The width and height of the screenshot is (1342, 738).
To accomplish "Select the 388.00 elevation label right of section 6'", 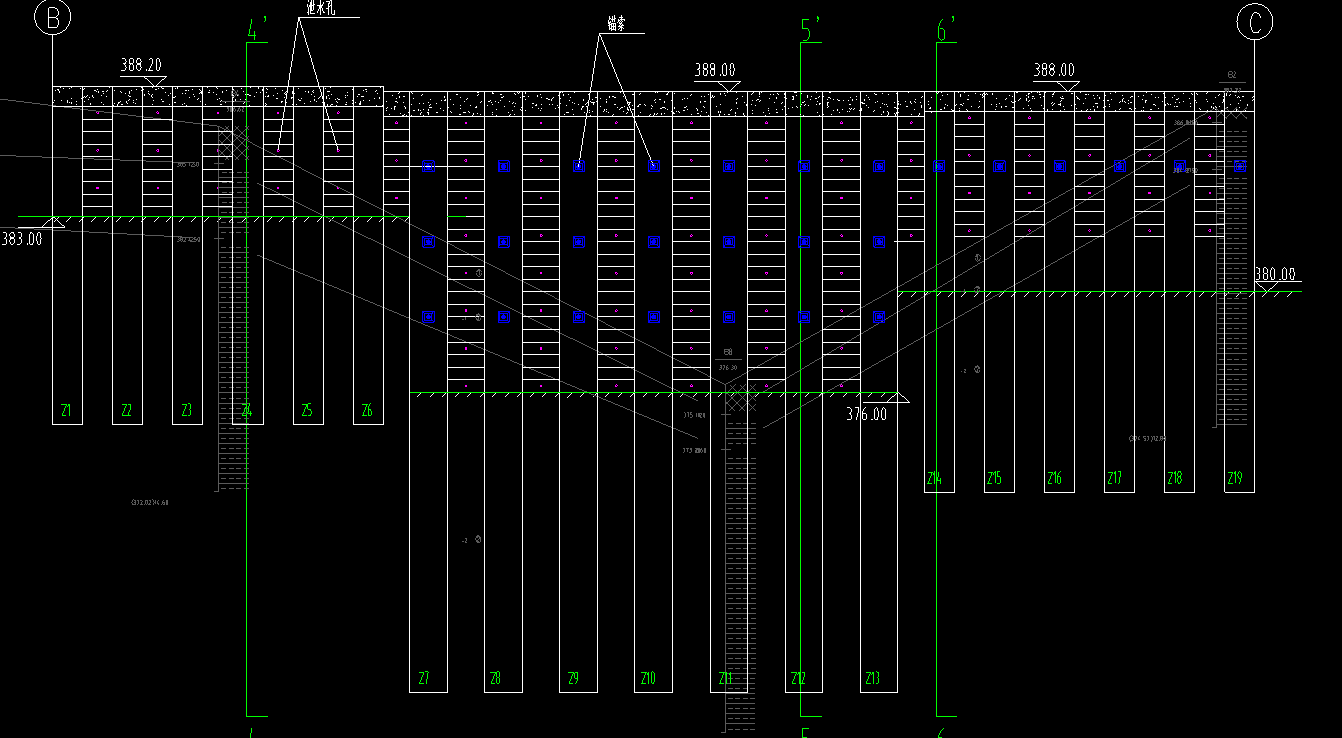I will [x=1054, y=70].
